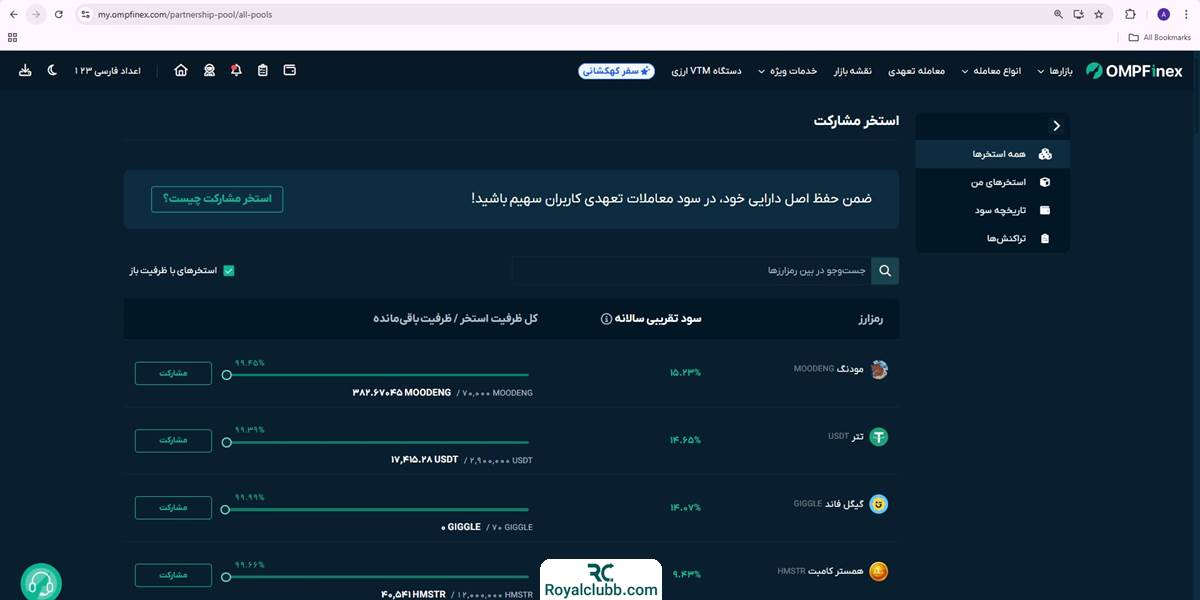1200x600 pixels.
Task: Click 14.65% annual profit for USDT
Action: pos(685,440)
